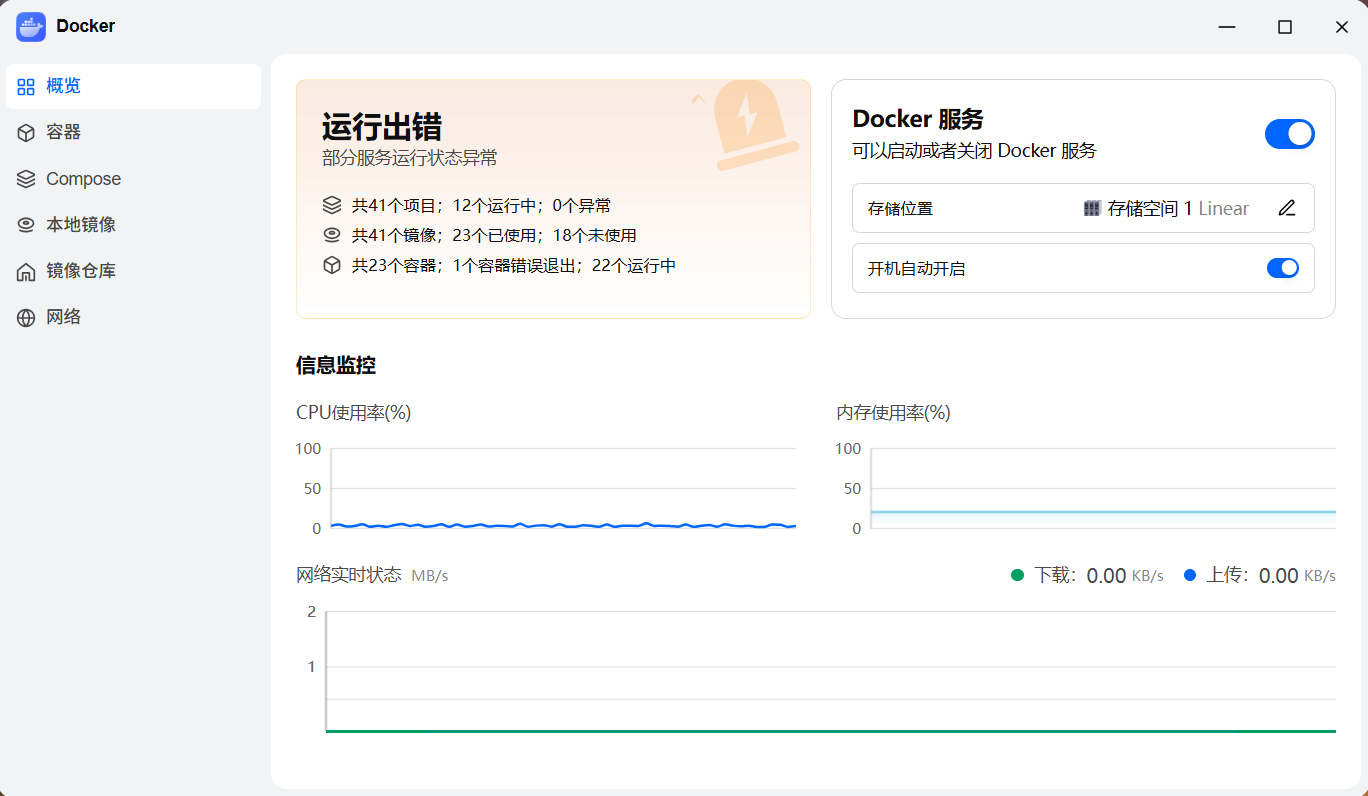This screenshot has height=796, width=1368.
Task: Click the 存储位置 label
Action: 900,209
